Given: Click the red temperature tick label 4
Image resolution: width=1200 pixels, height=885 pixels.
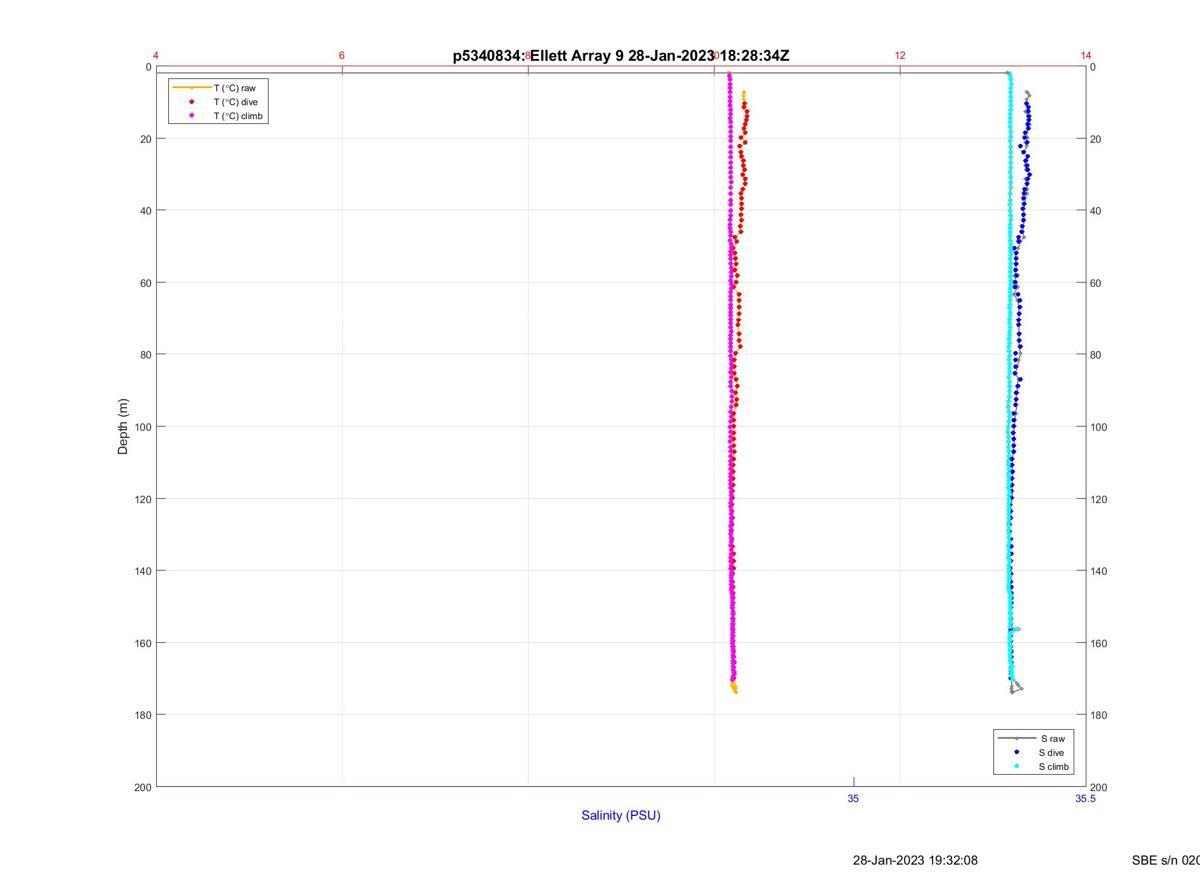Looking at the screenshot, I should 156,55.
